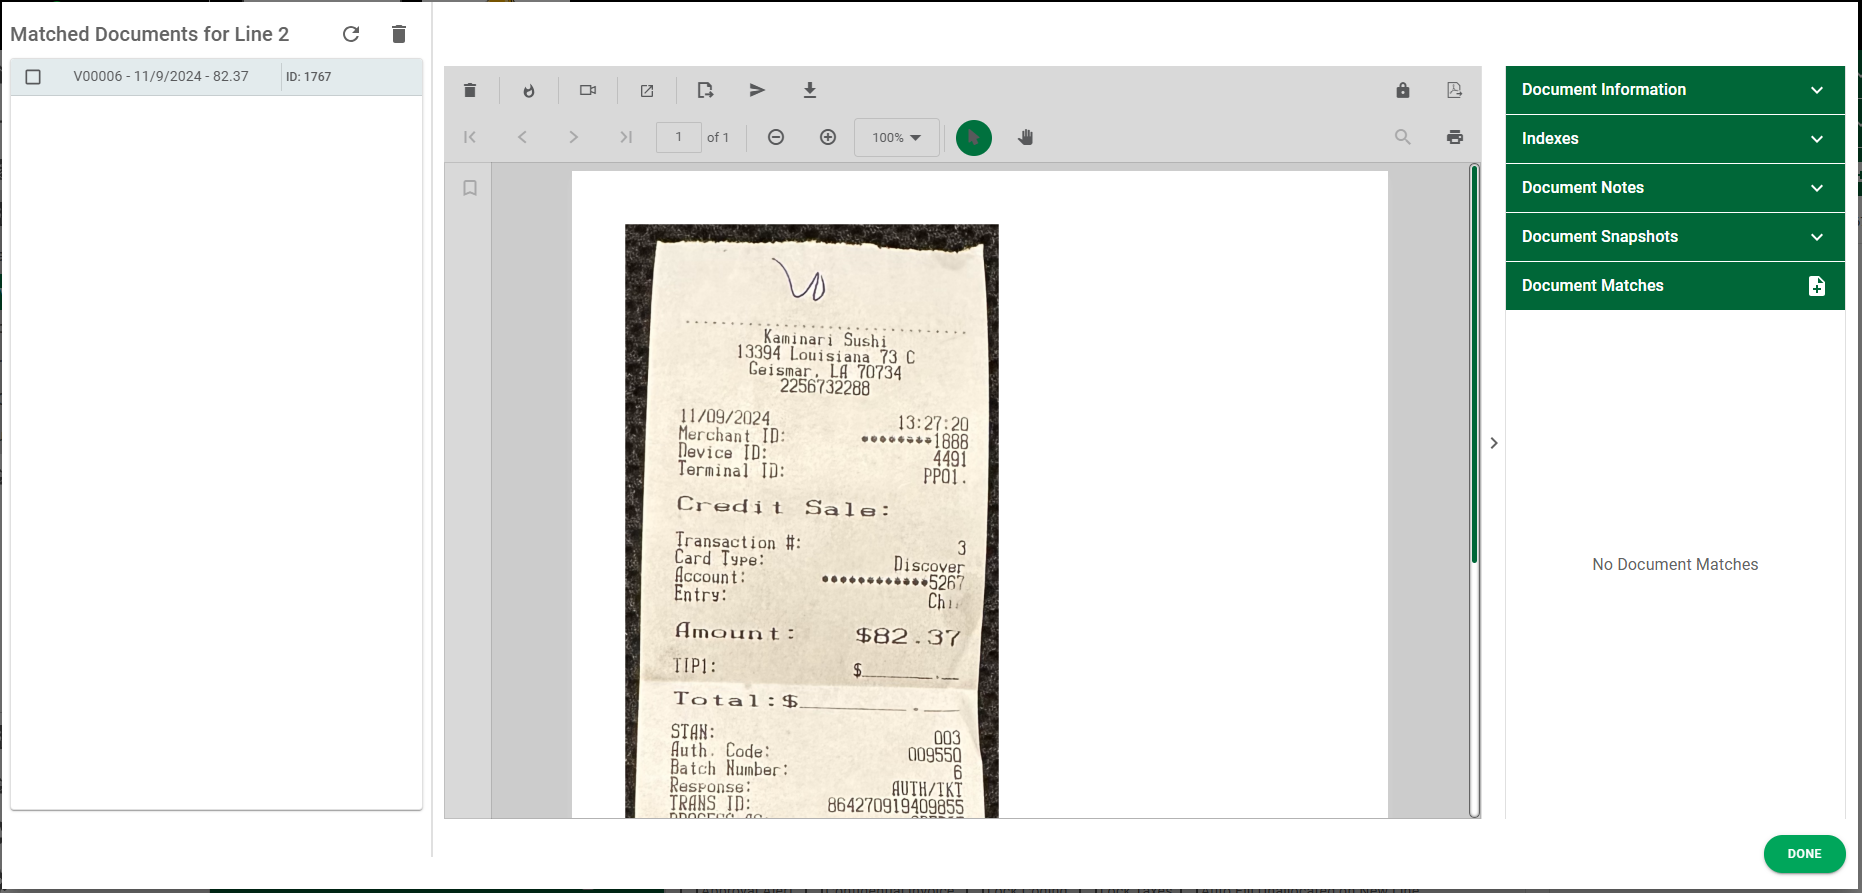Download the document
Image resolution: width=1862 pixels, height=893 pixels.
point(810,90)
